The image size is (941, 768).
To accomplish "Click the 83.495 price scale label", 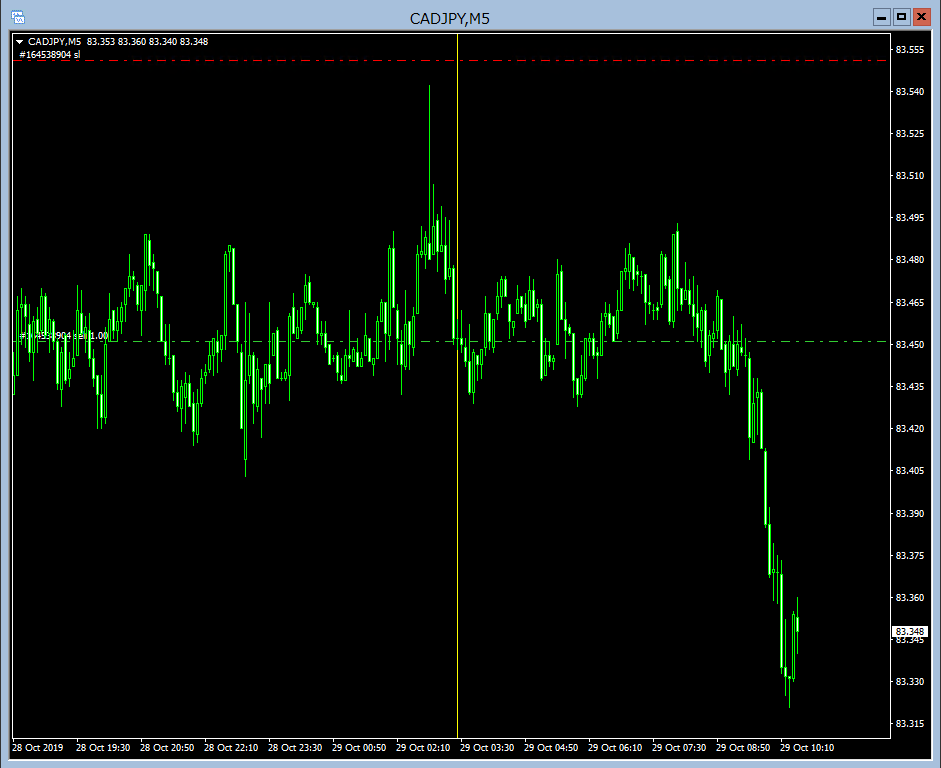I will [x=910, y=218].
